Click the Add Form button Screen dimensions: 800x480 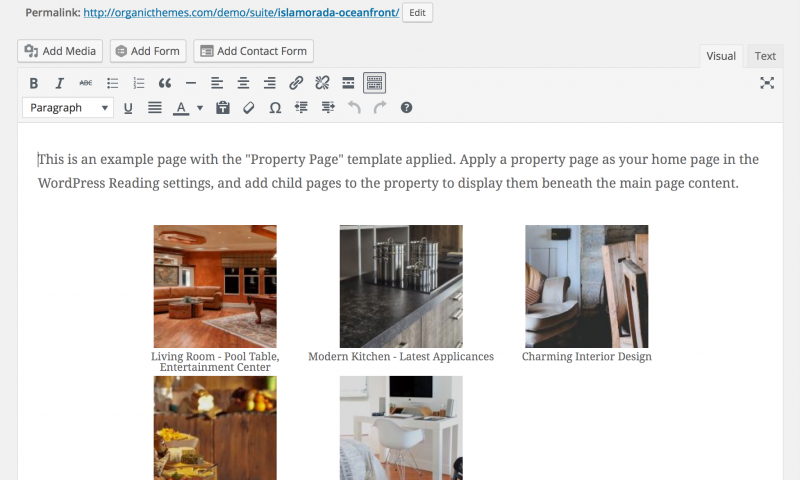click(x=148, y=51)
